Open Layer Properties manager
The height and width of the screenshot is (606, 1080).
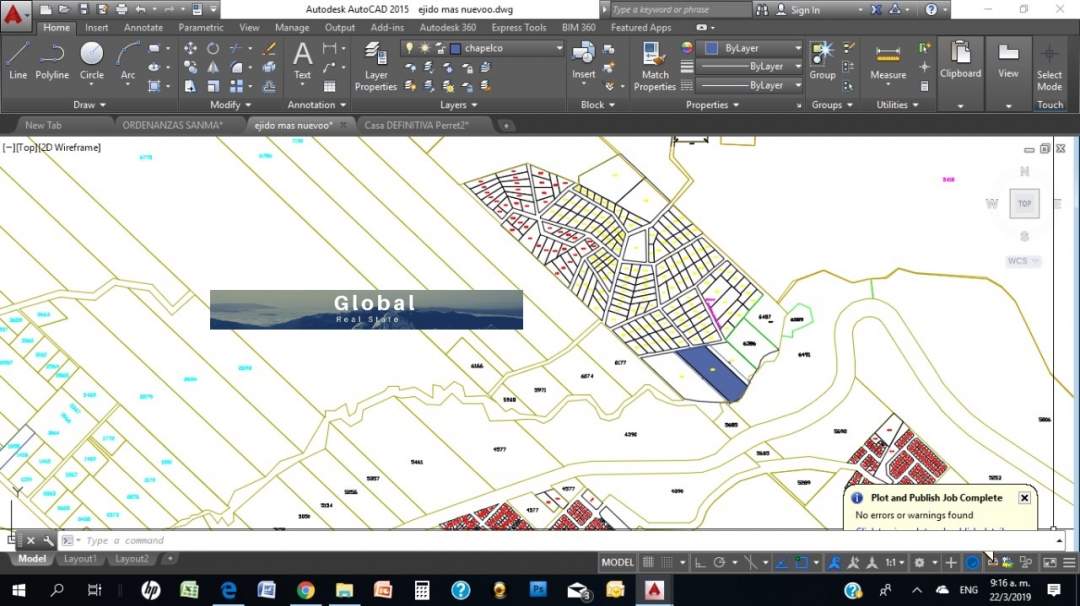pos(375,66)
